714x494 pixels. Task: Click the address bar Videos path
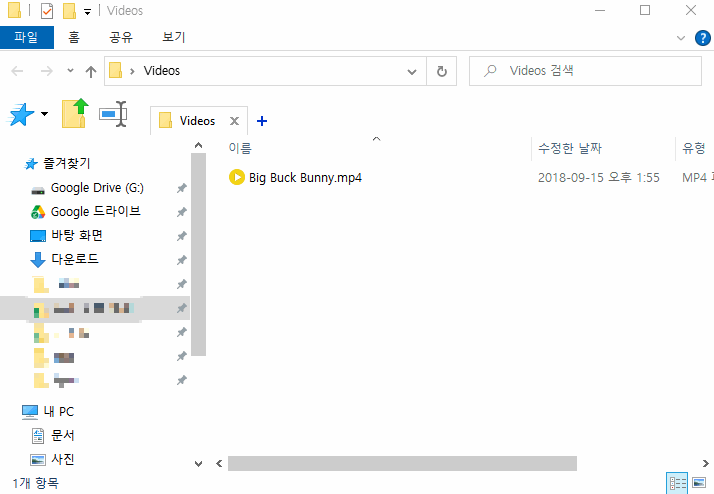162,71
